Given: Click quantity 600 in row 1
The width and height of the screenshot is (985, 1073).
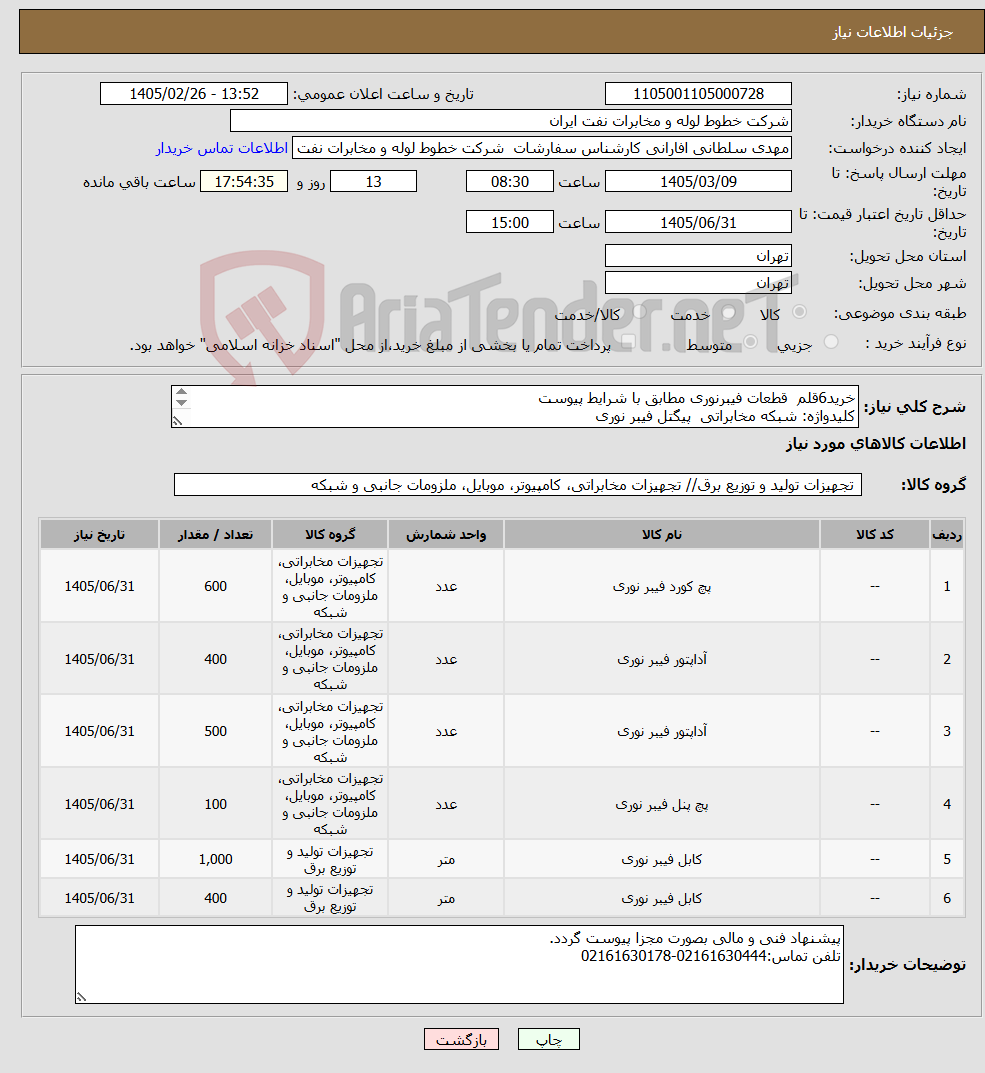Looking at the screenshot, I should point(215,586).
